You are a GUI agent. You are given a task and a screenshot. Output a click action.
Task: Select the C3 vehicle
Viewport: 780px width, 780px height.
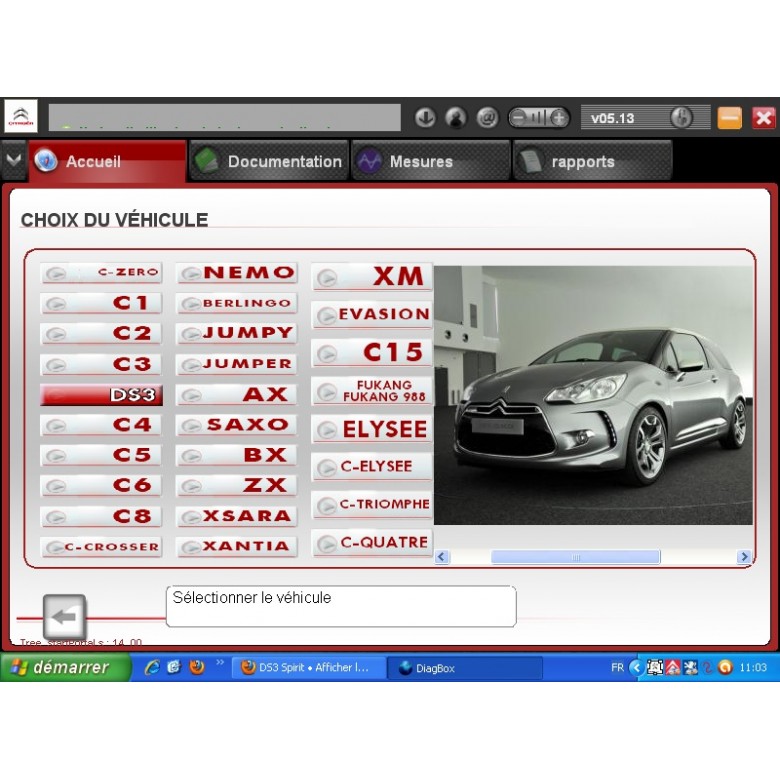point(101,364)
